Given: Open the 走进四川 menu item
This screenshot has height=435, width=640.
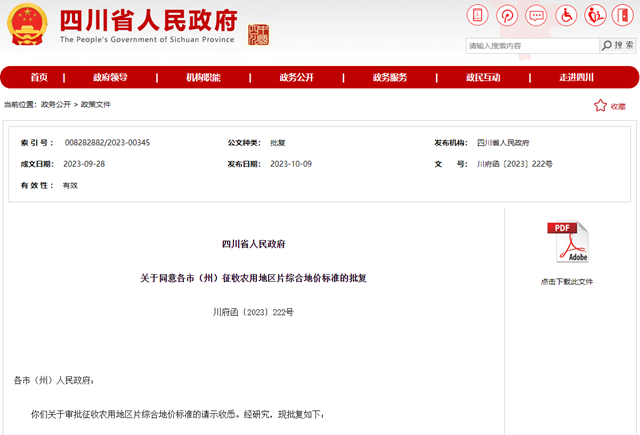Looking at the screenshot, I should [576, 77].
